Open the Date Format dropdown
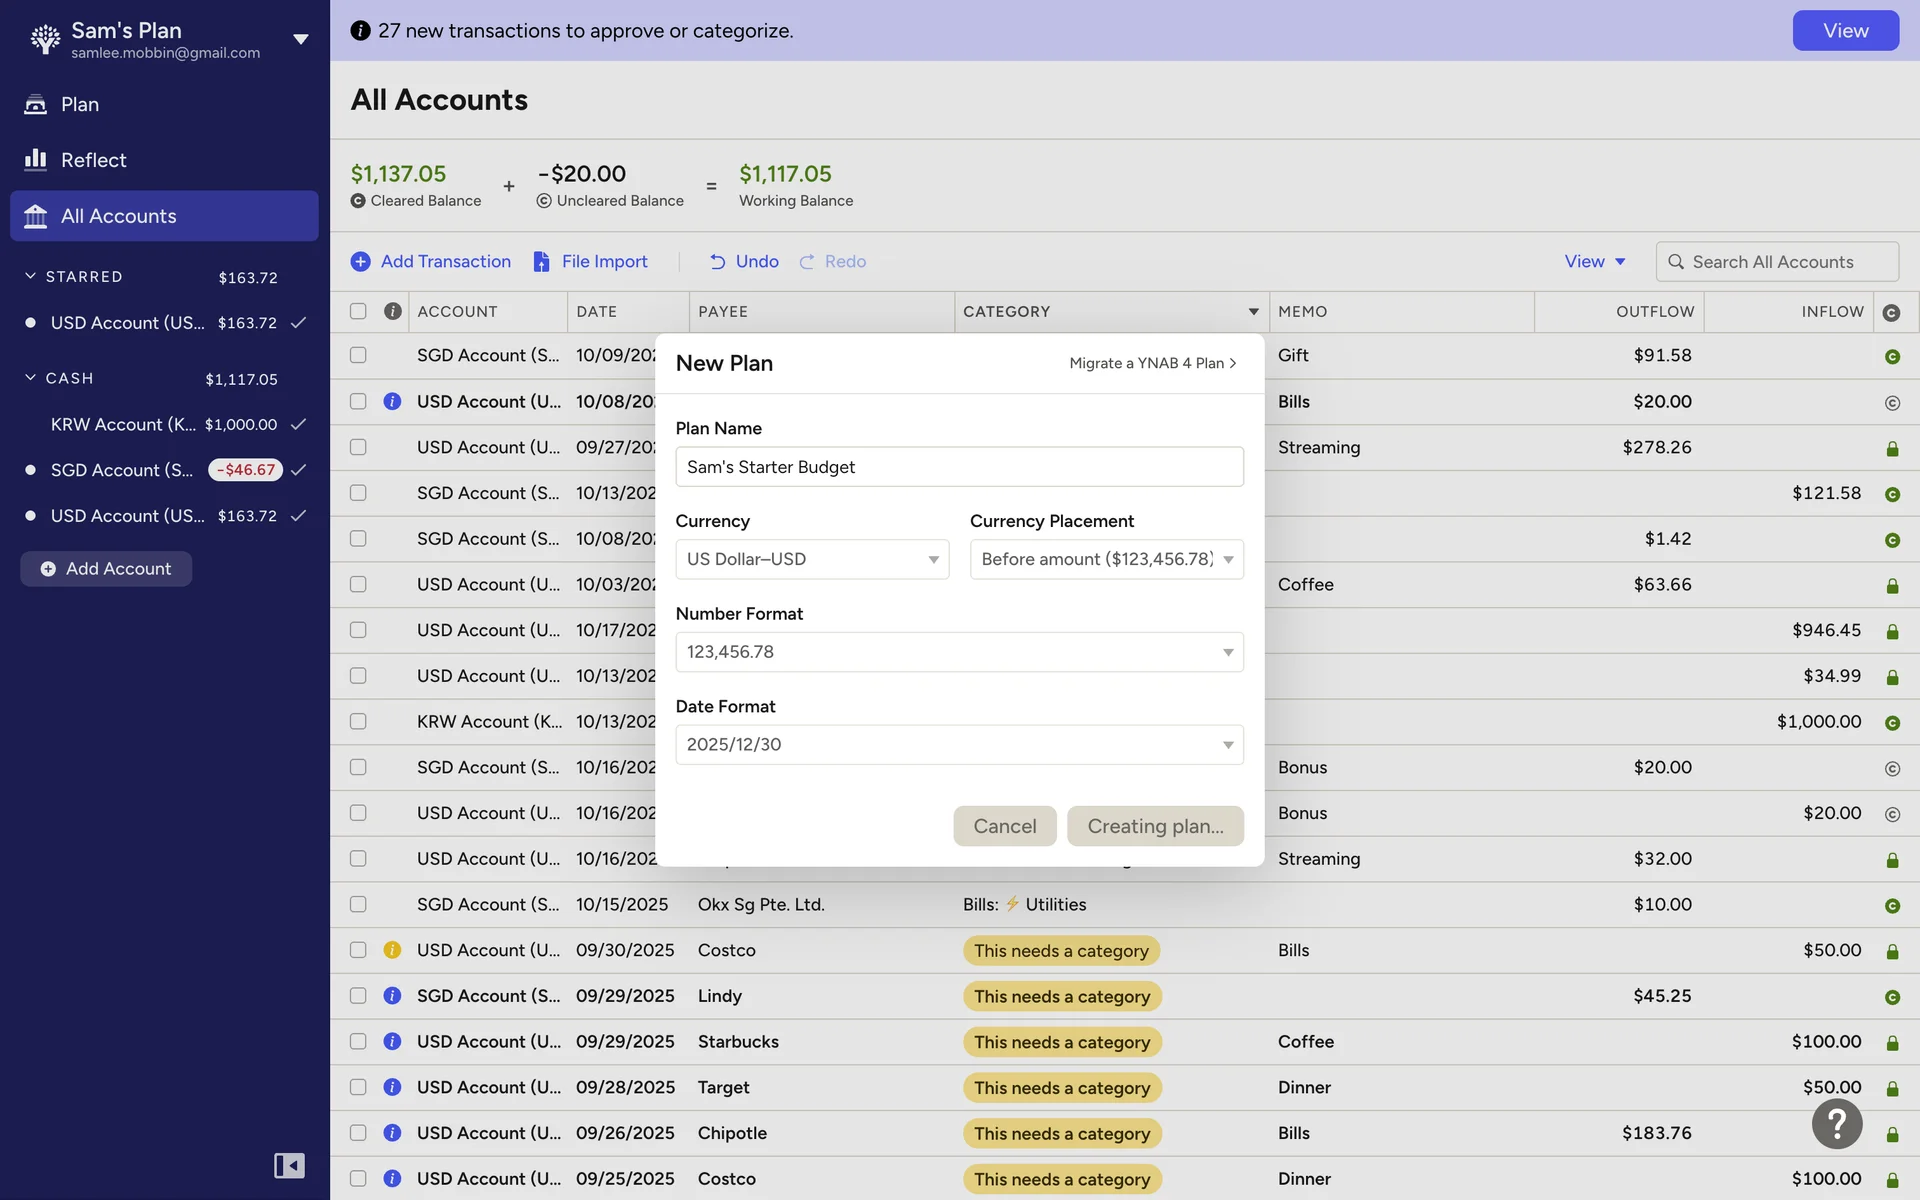 click(x=958, y=745)
